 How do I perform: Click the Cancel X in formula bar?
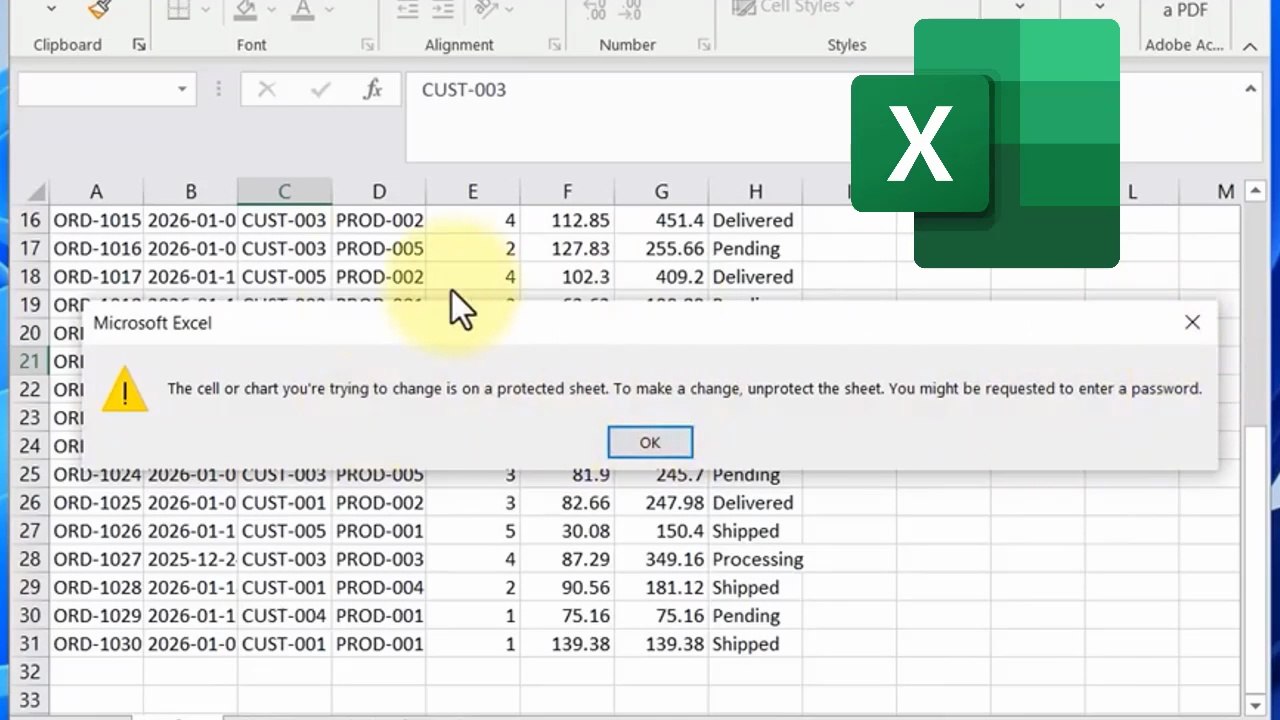(267, 89)
